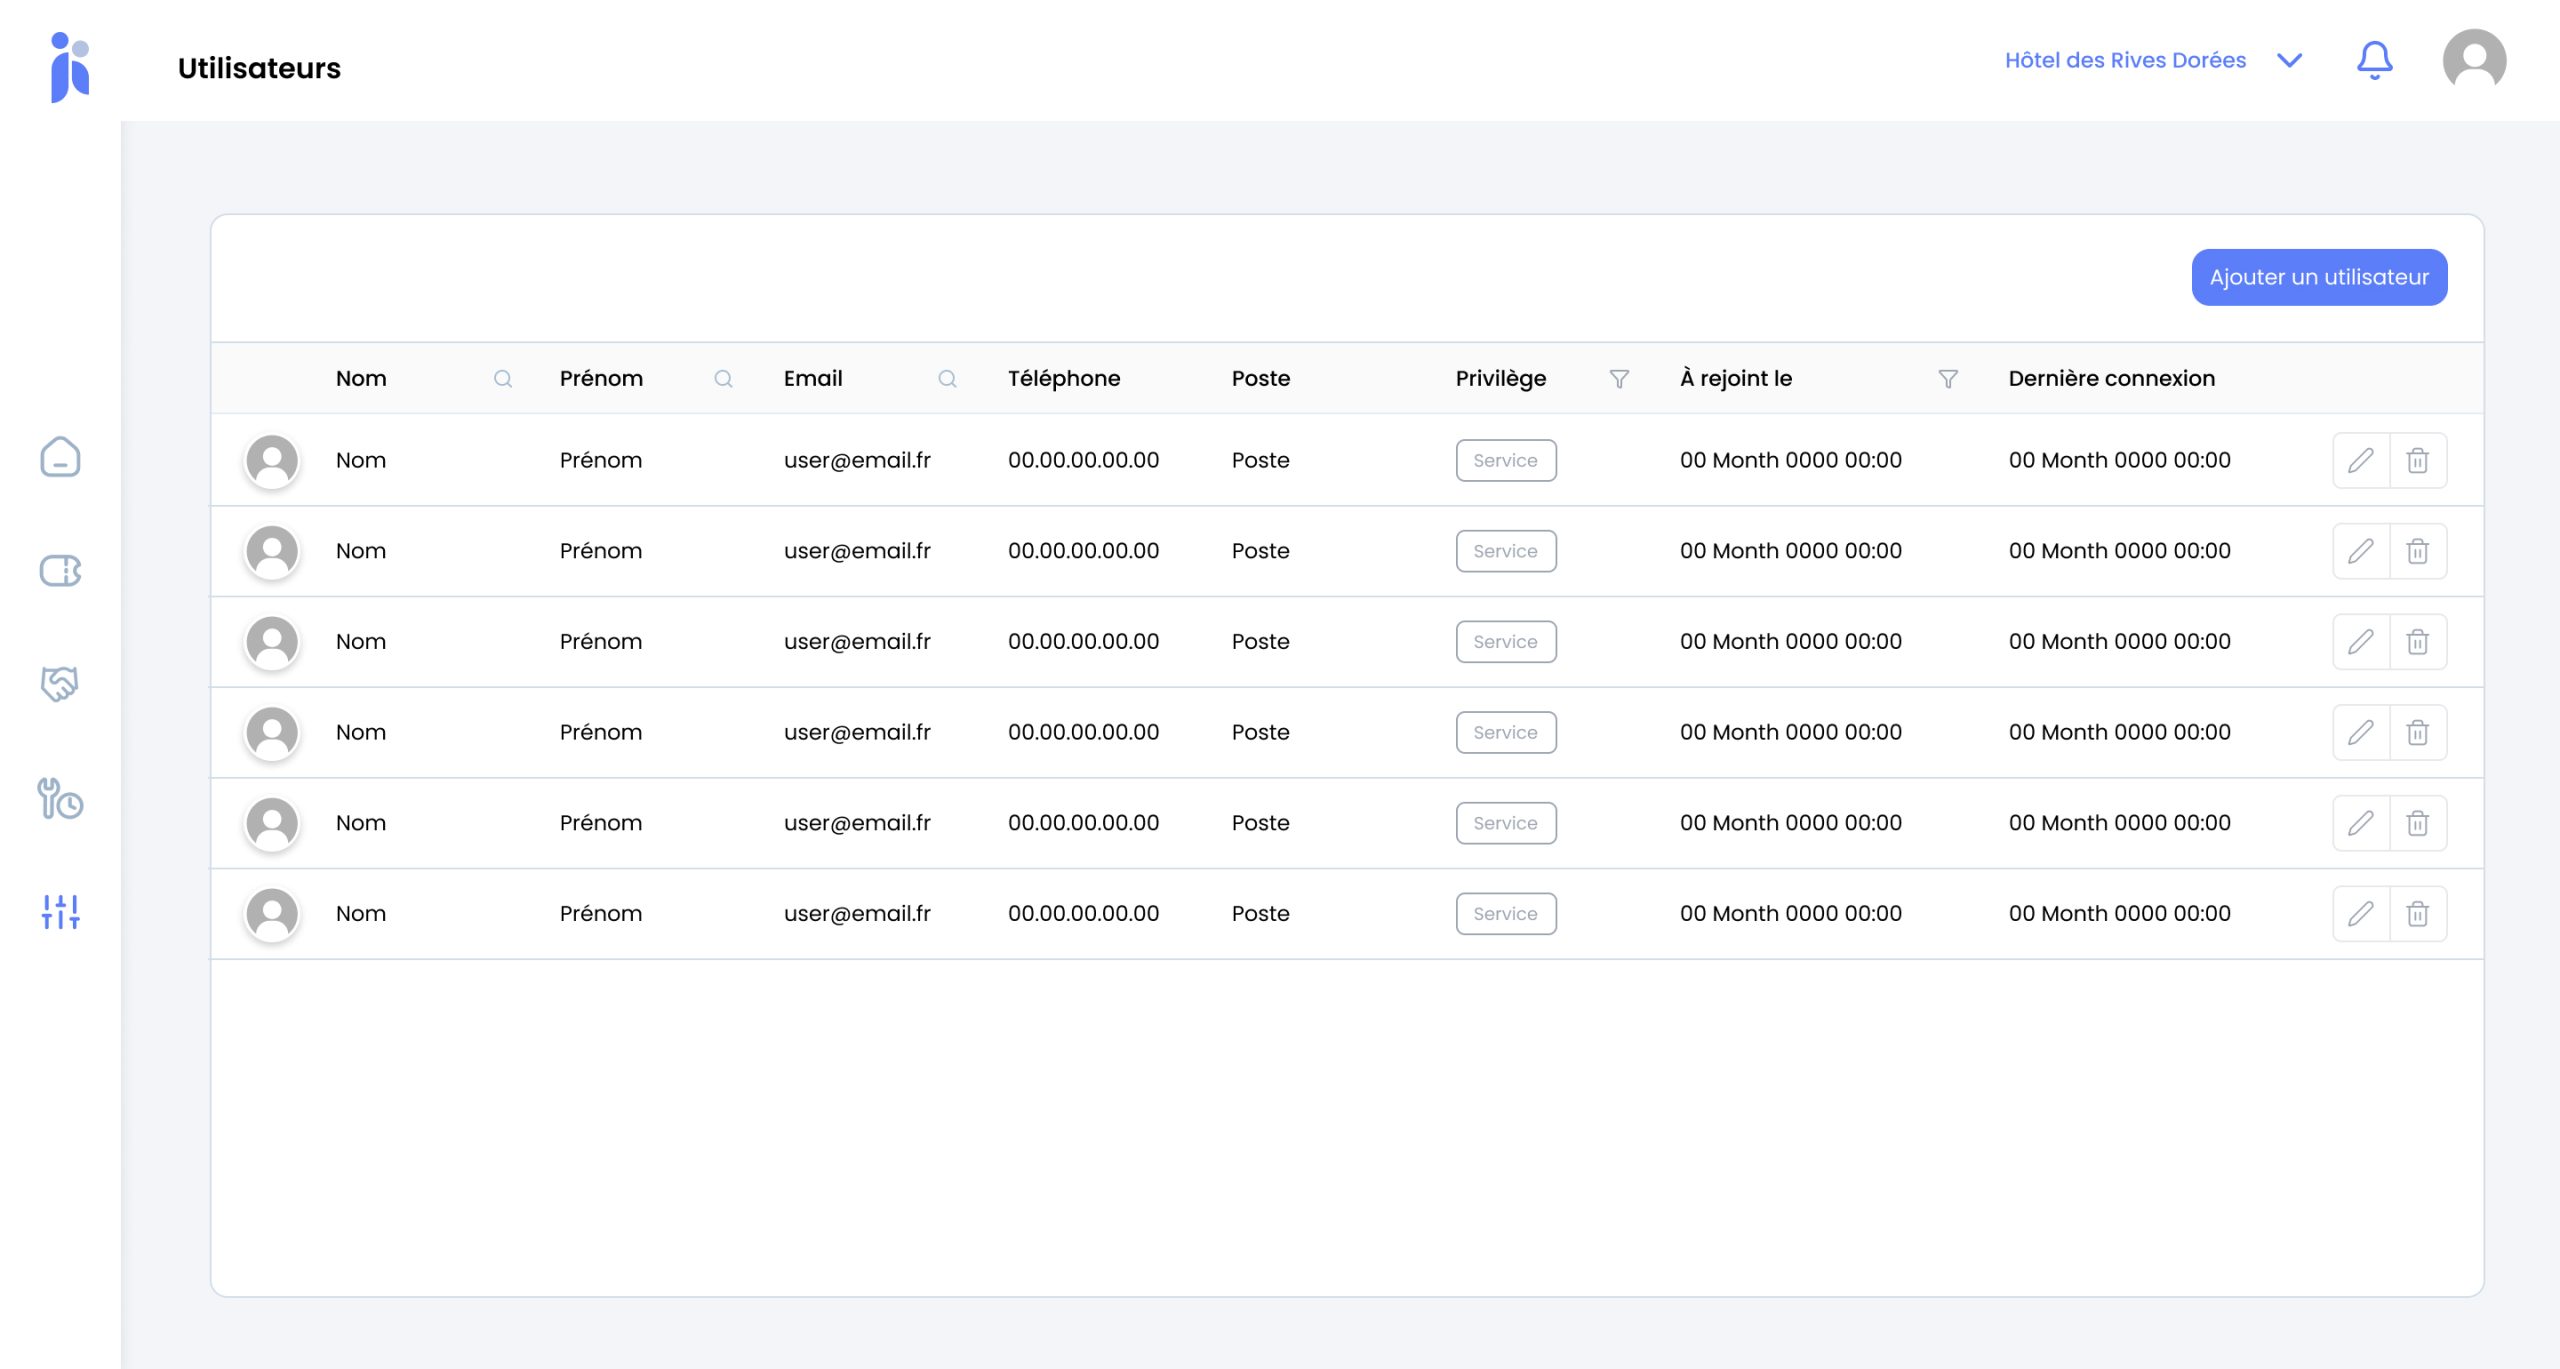Click the edit pencil in first user row
Screen dimensions: 2560x1369
point(2361,460)
